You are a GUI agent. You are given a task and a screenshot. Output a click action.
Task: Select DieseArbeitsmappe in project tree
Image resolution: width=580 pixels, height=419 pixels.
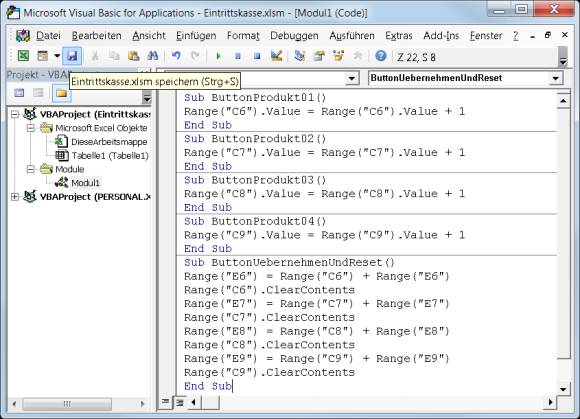(109, 142)
